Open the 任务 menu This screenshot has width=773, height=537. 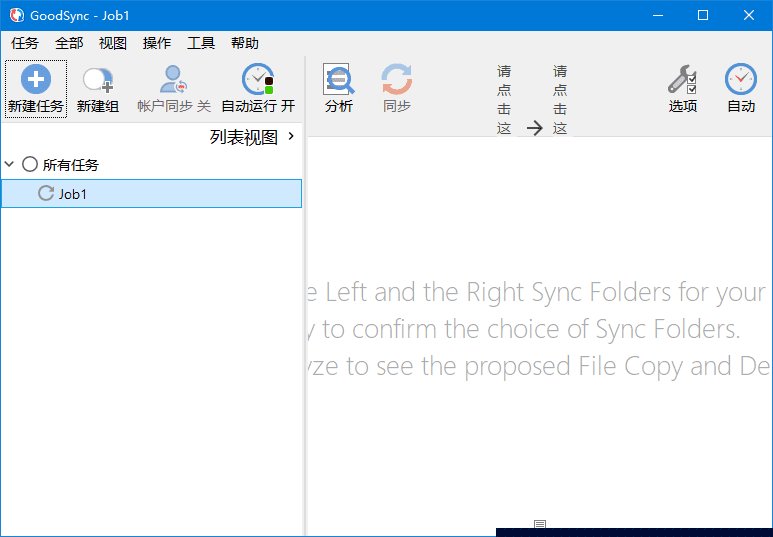click(25, 43)
